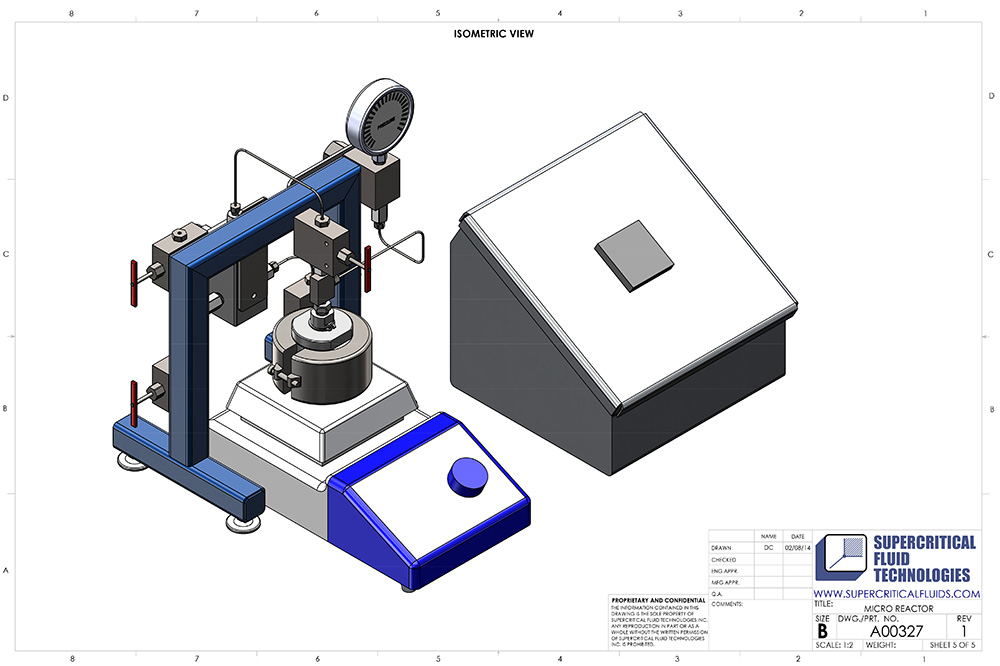Select the Supercritical Fluid Technologies logo icon
The height and width of the screenshot is (666, 1000).
coord(841,558)
